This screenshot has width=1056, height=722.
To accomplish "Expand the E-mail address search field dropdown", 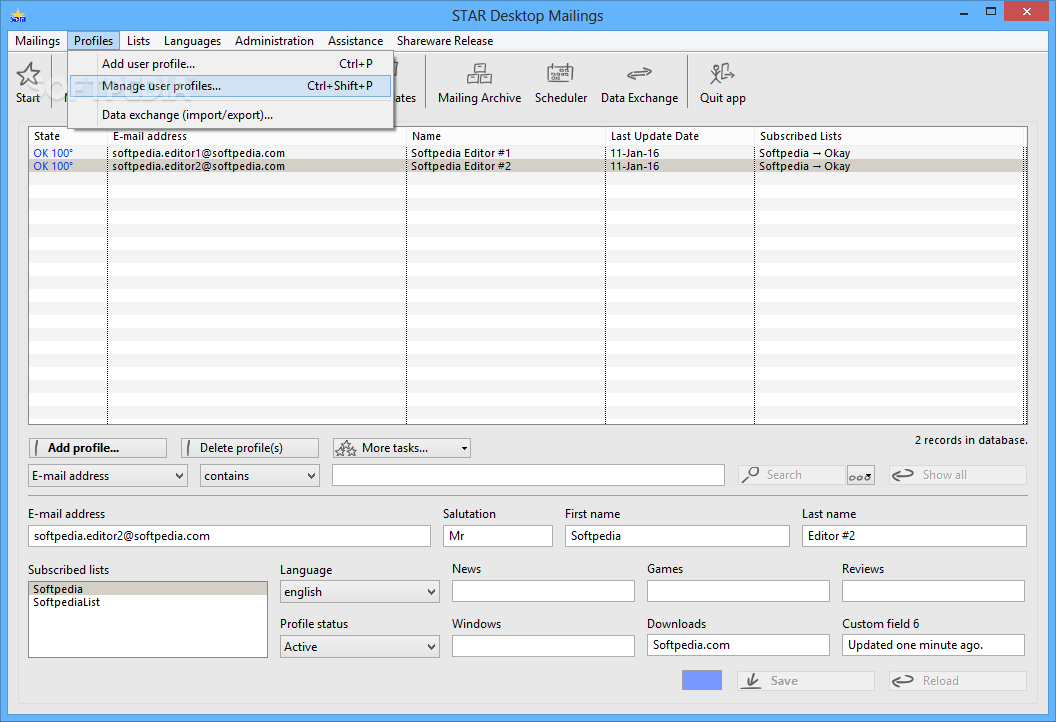I will tap(108, 475).
